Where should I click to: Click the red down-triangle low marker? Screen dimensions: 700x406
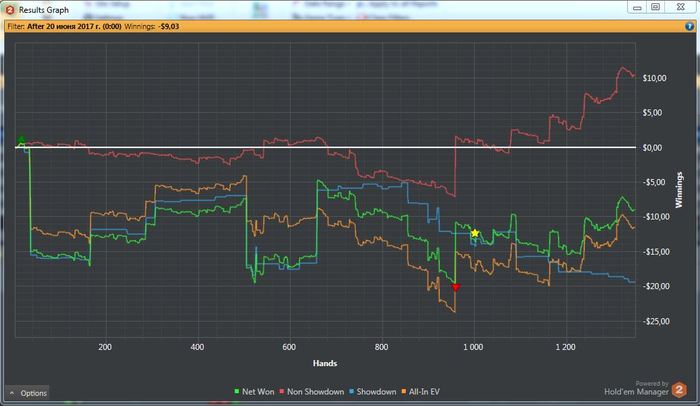(456, 287)
